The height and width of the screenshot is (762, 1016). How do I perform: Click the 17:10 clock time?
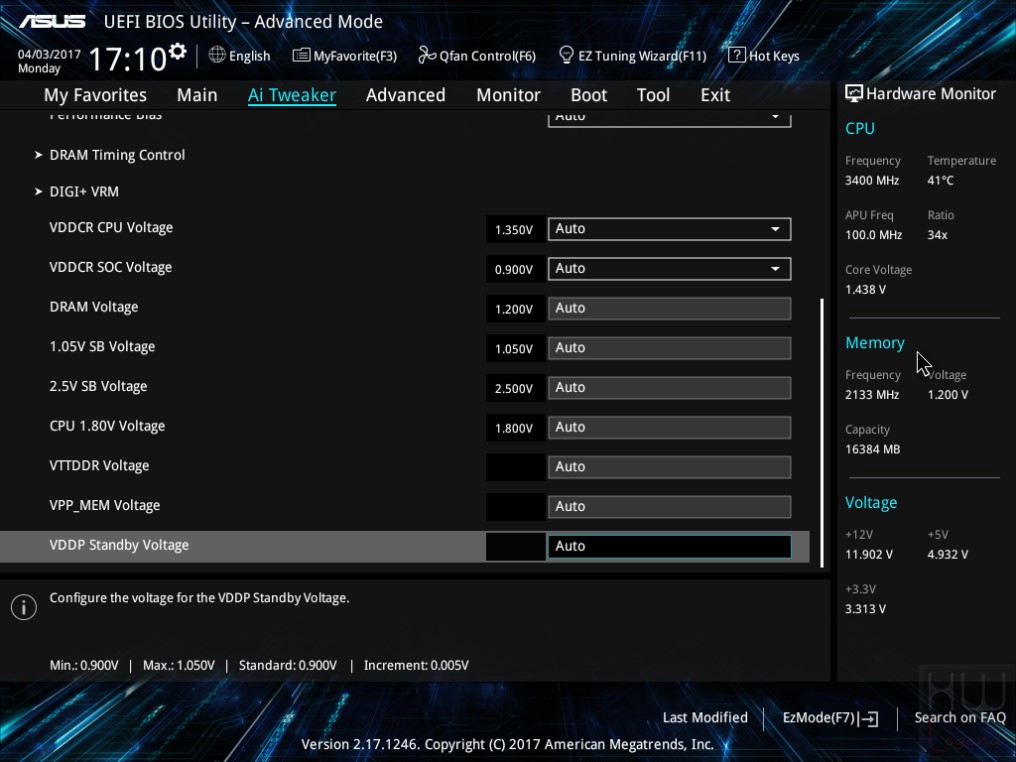[x=128, y=60]
